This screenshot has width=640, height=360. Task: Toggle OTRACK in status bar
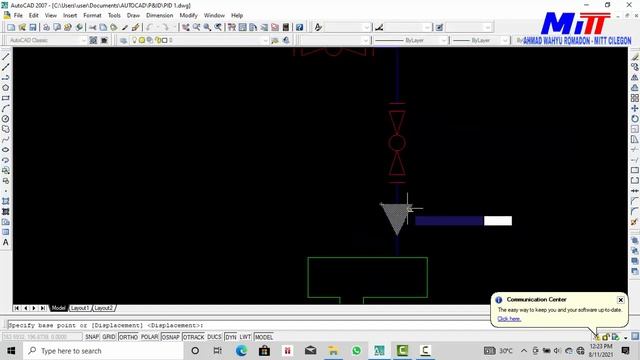193,337
